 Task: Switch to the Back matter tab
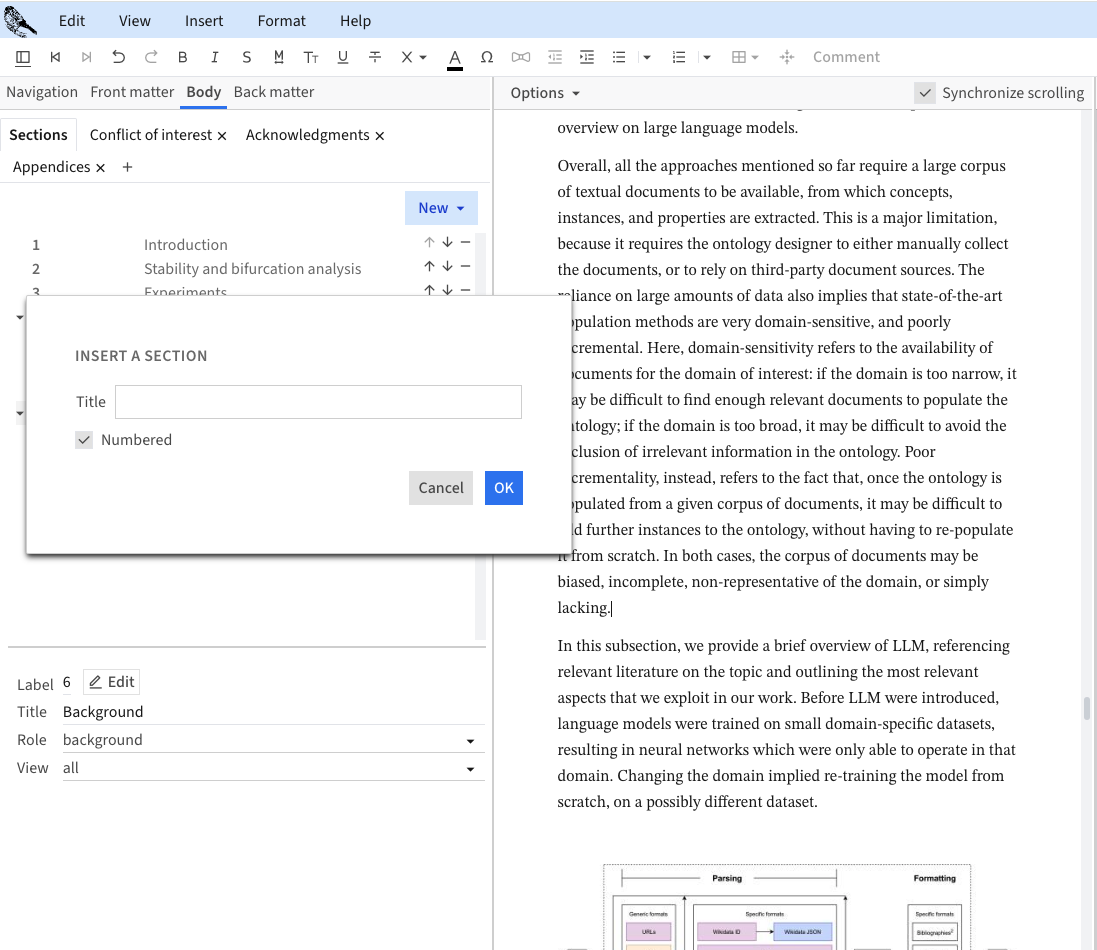[x=274, y=92]
